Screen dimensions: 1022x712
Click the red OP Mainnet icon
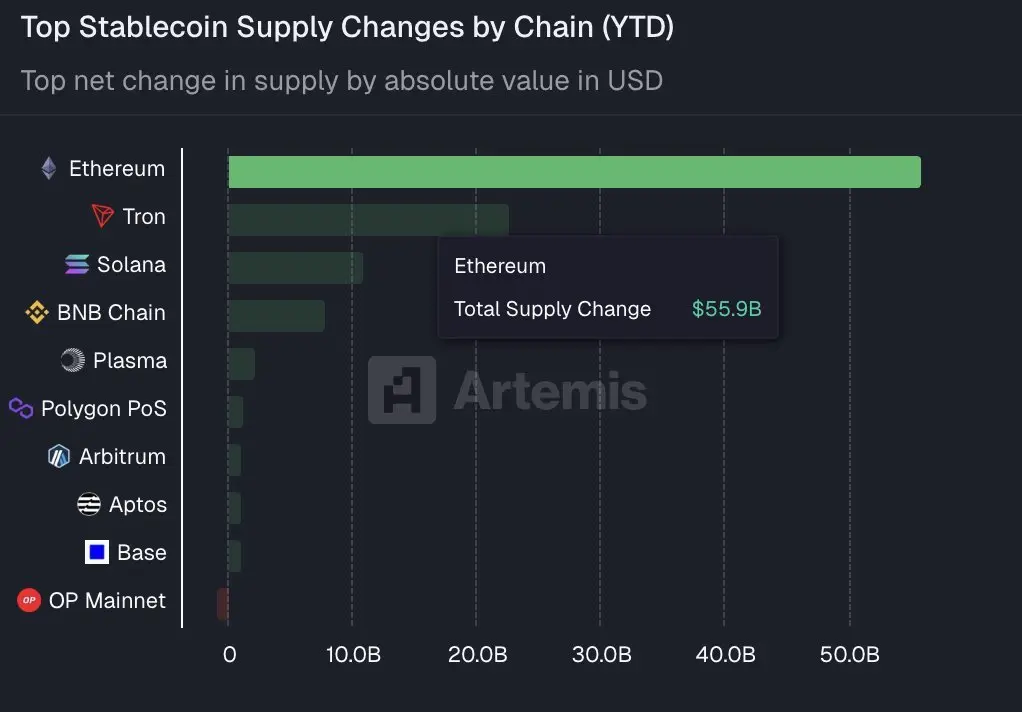click(29, 600)
